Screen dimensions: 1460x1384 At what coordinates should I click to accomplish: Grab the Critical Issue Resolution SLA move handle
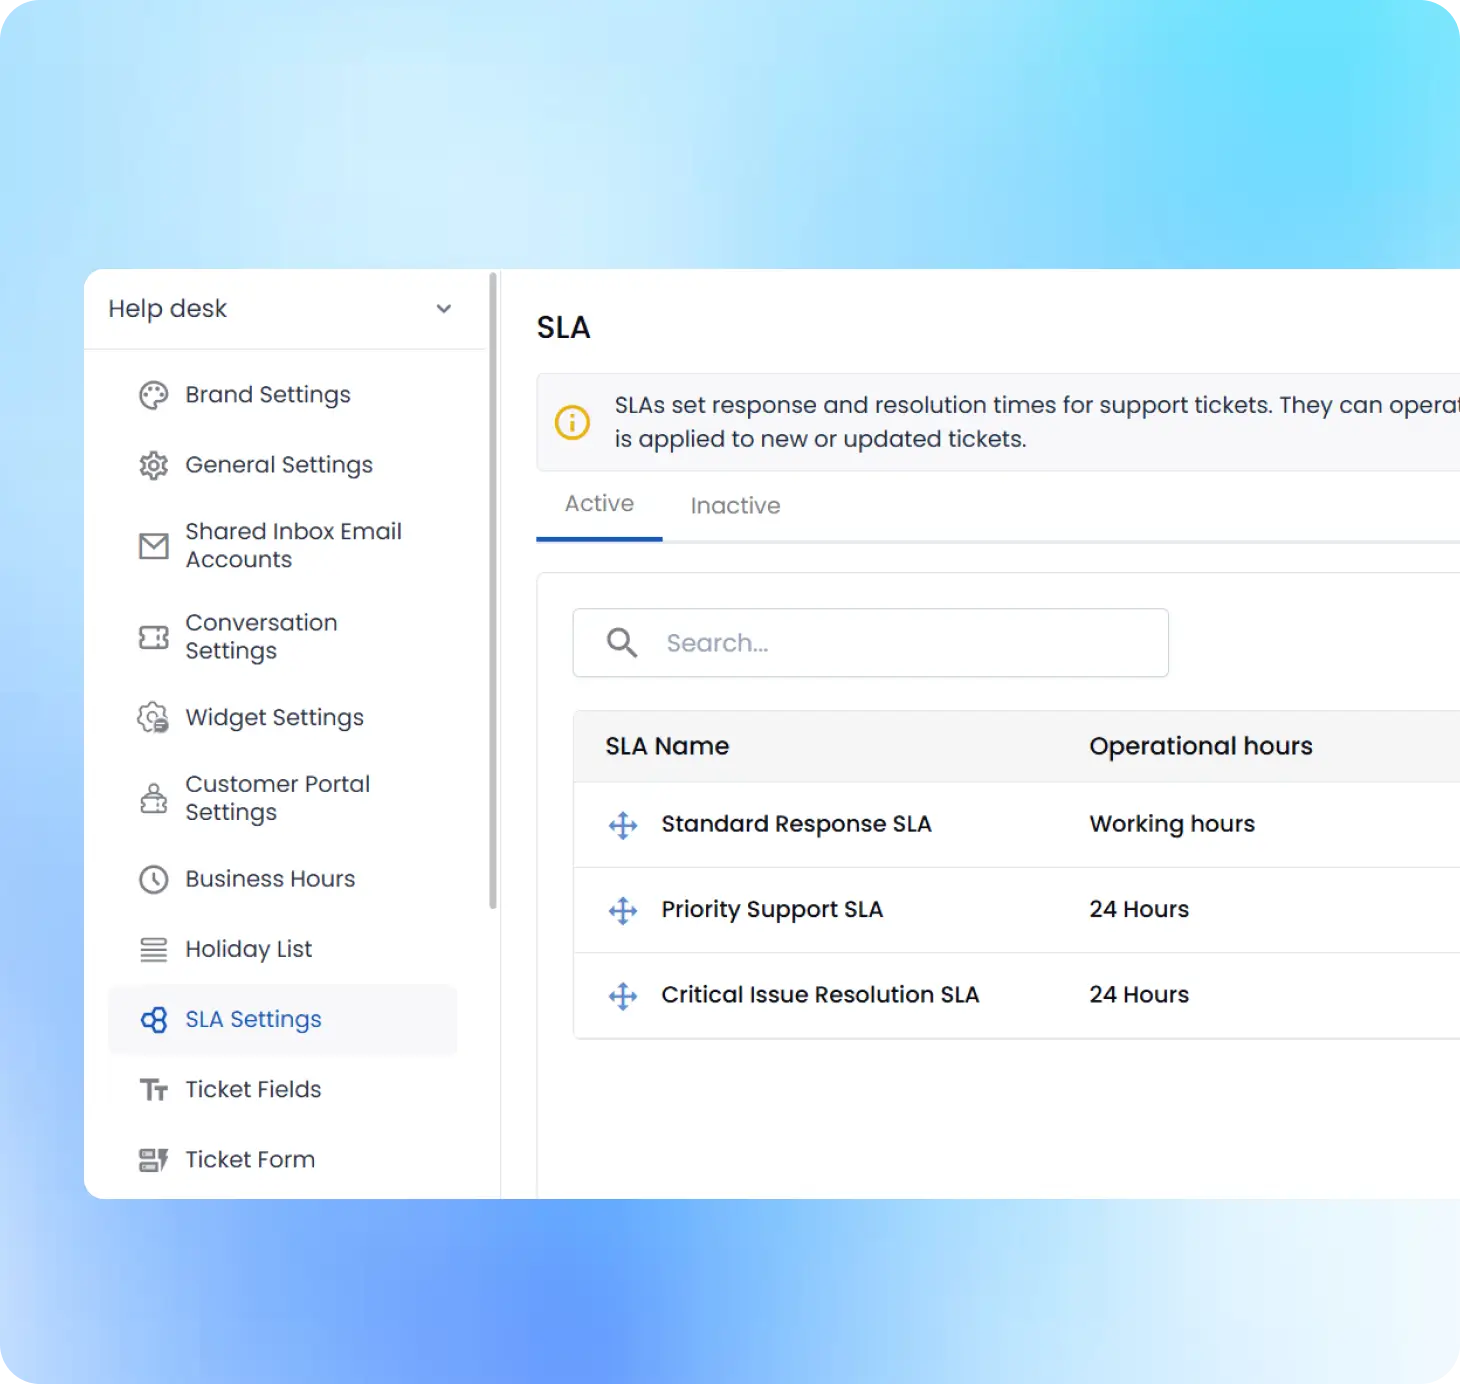(623, 996)
